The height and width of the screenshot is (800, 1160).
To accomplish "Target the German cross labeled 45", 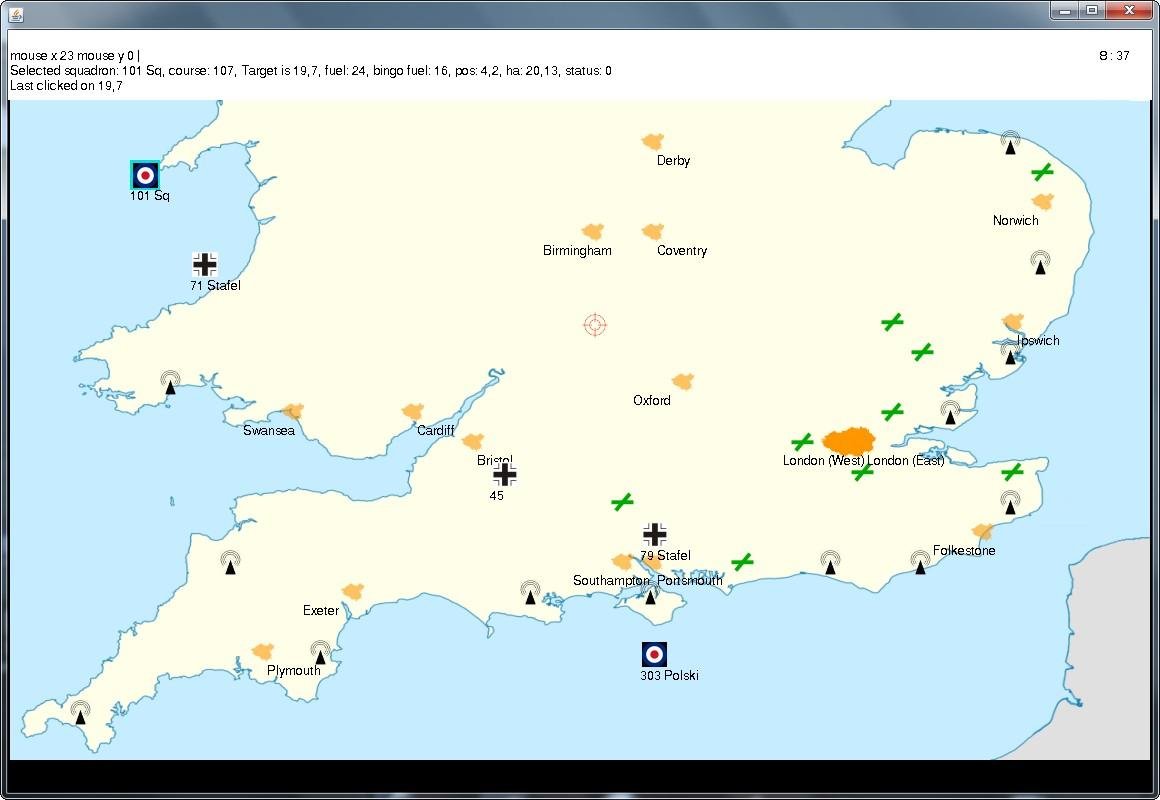I will click(505, 474).
